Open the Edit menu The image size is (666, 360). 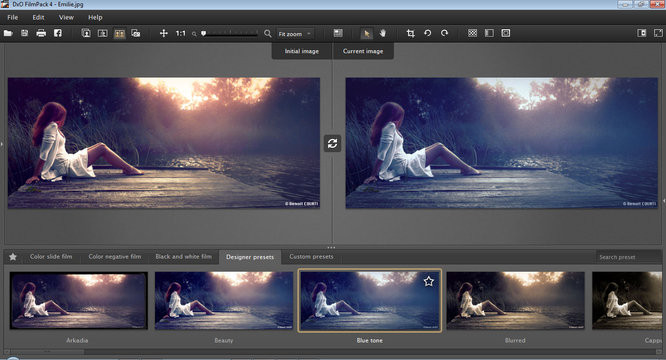click(x=38, y=17)
